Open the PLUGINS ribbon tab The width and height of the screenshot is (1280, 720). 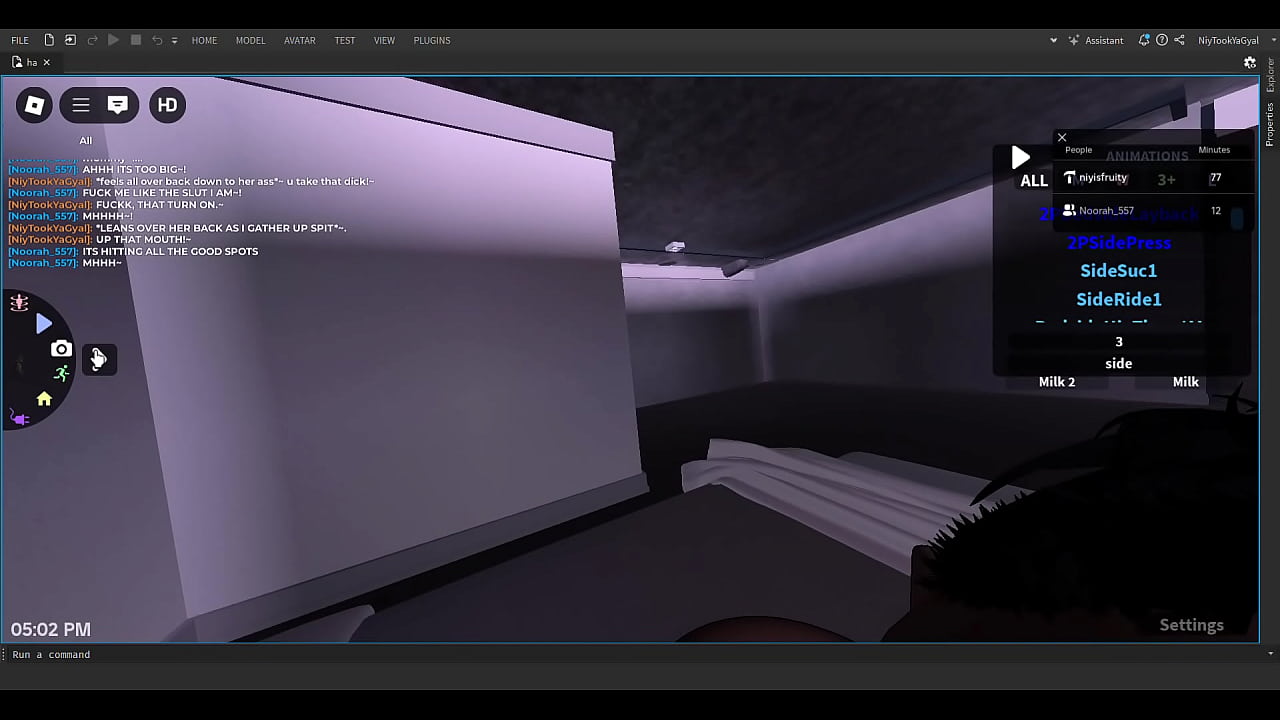point(431,40)
